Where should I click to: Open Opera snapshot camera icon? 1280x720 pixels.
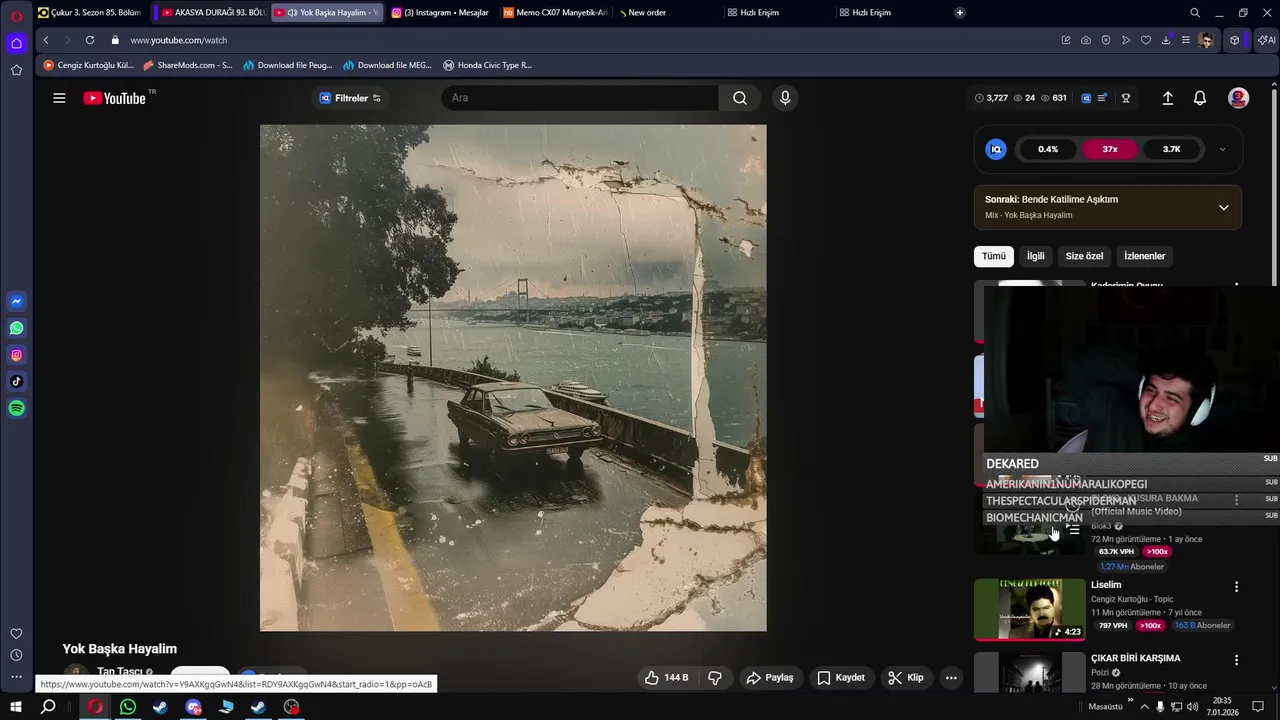pos(1086,40)
